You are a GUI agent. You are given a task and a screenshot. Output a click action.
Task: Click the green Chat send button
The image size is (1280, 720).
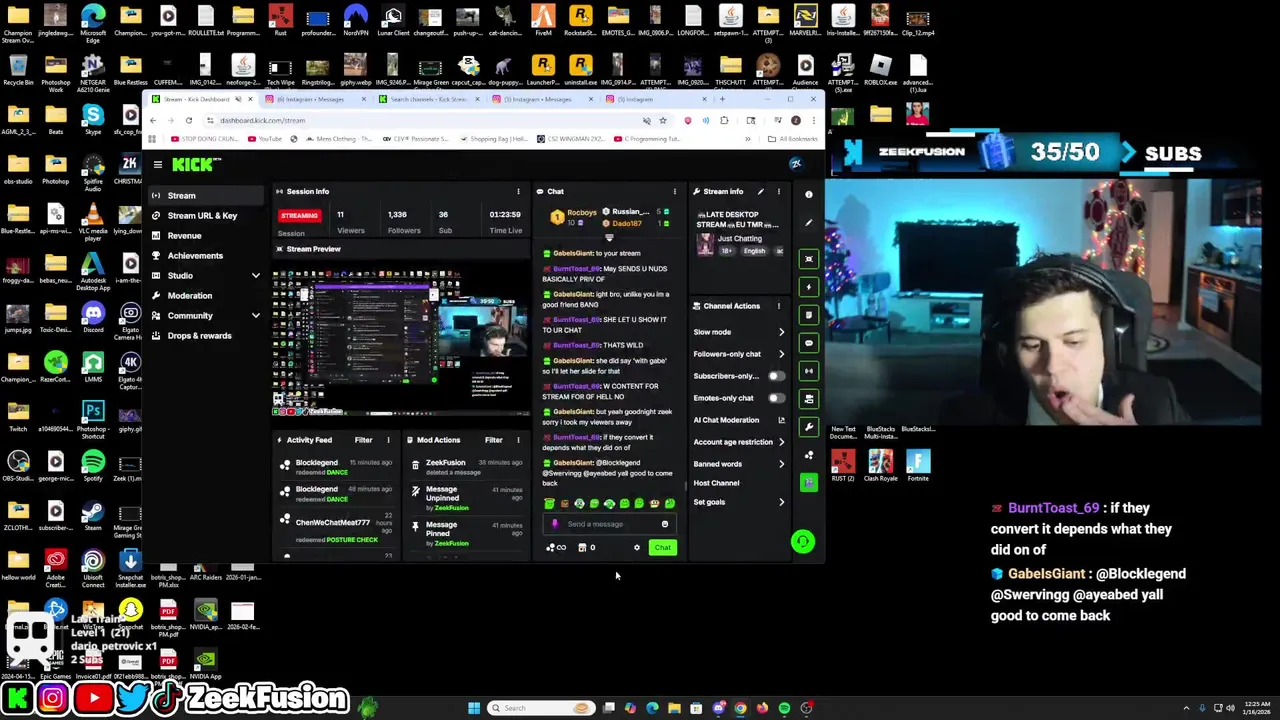662,547
